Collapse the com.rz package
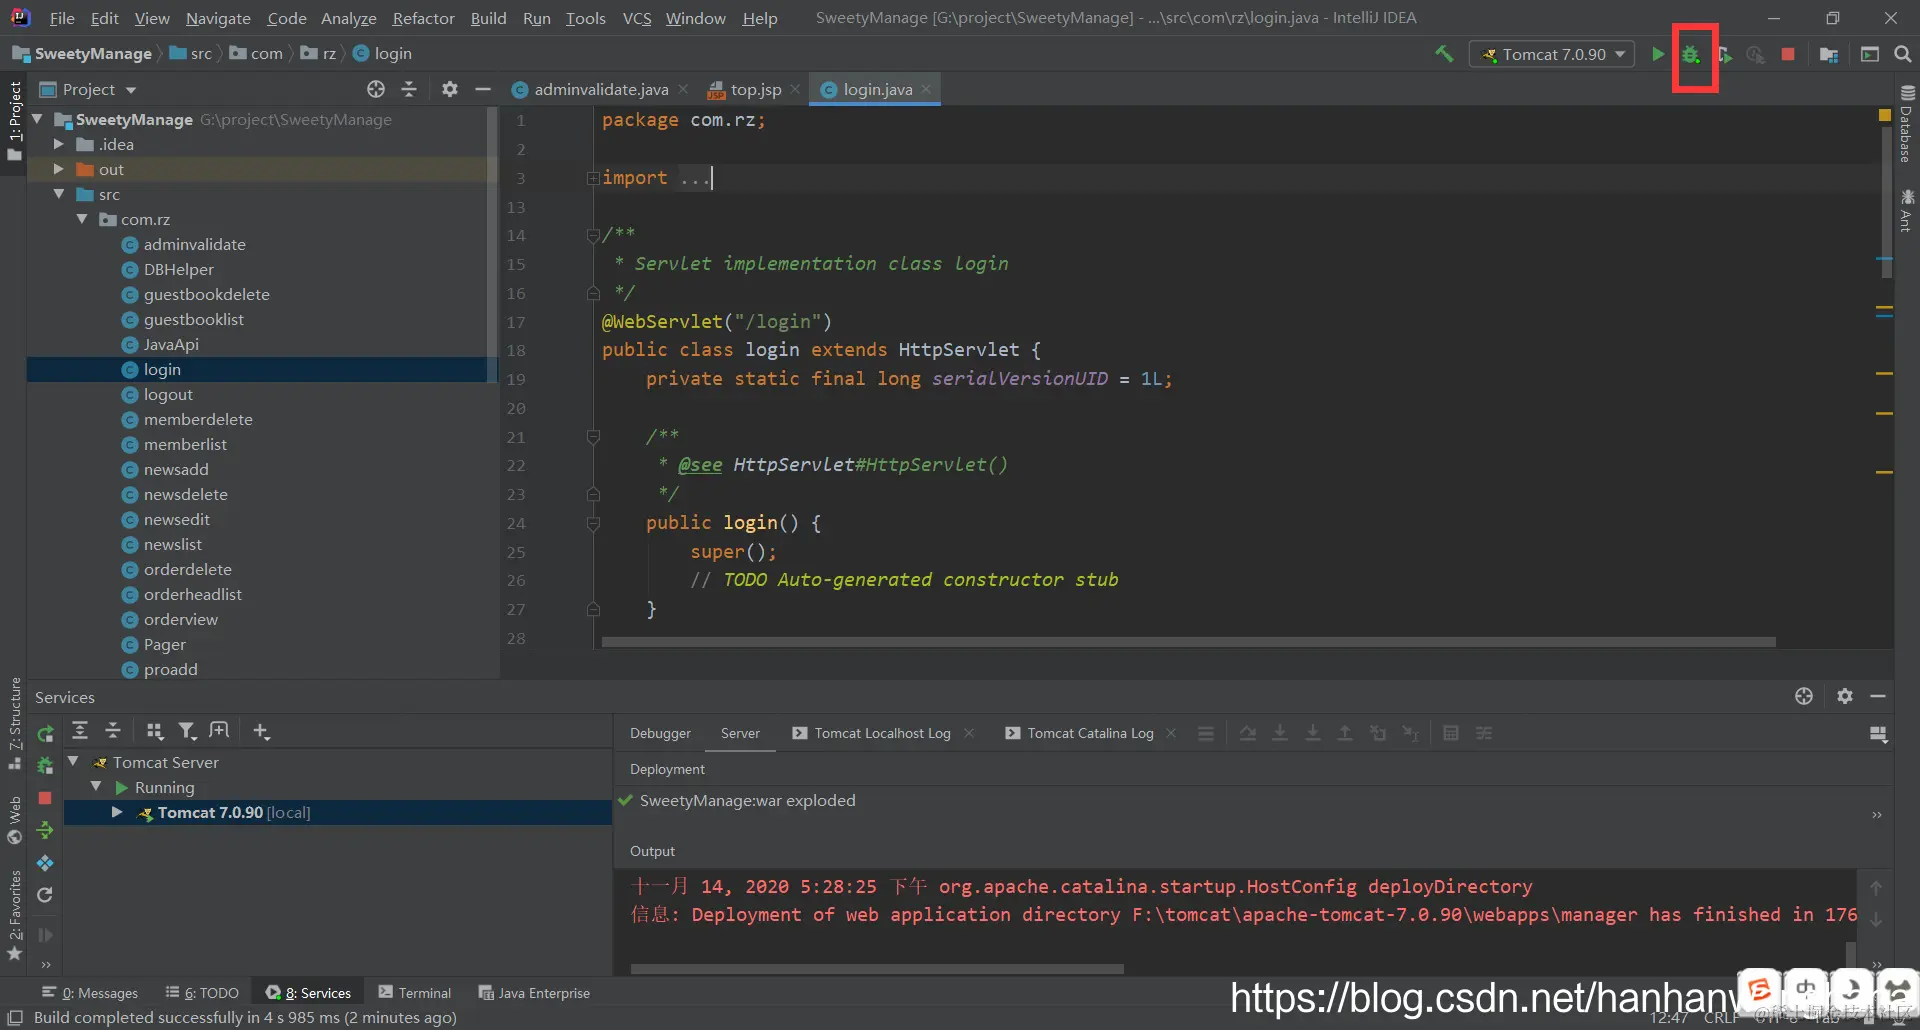The width and height of the screenshot is (1920, 1030). (x=82, y=219)
